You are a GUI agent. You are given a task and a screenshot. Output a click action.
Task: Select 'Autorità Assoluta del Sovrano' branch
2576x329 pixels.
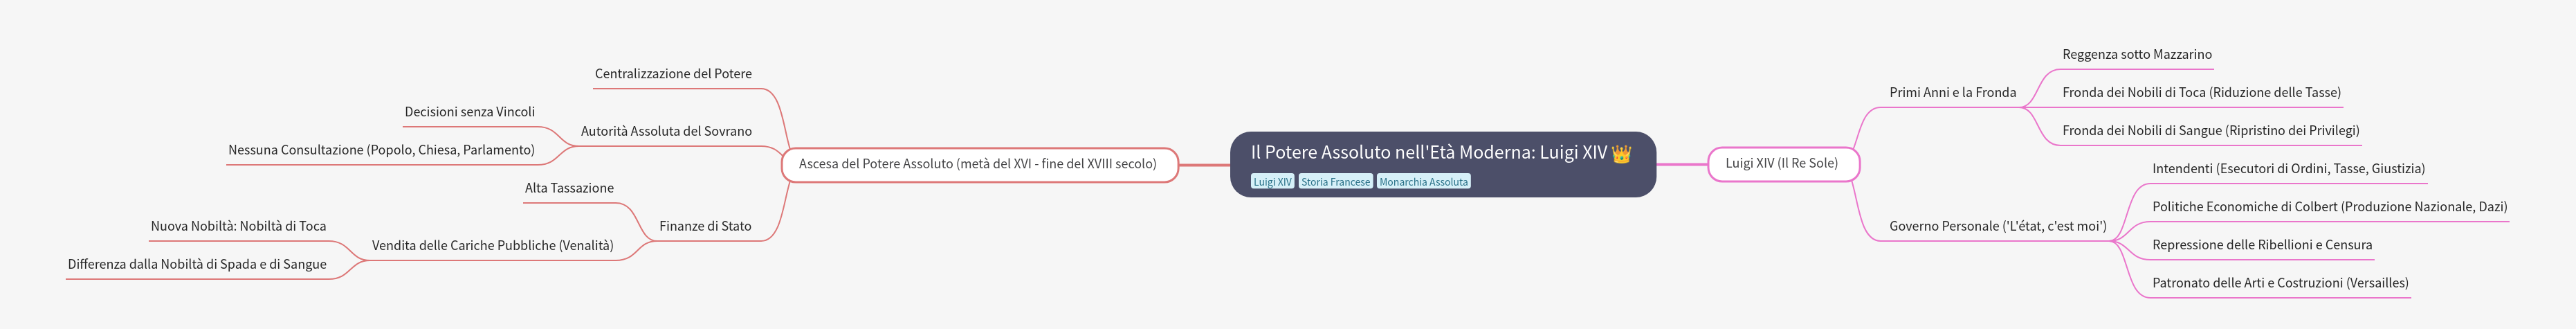click(666, 131)
